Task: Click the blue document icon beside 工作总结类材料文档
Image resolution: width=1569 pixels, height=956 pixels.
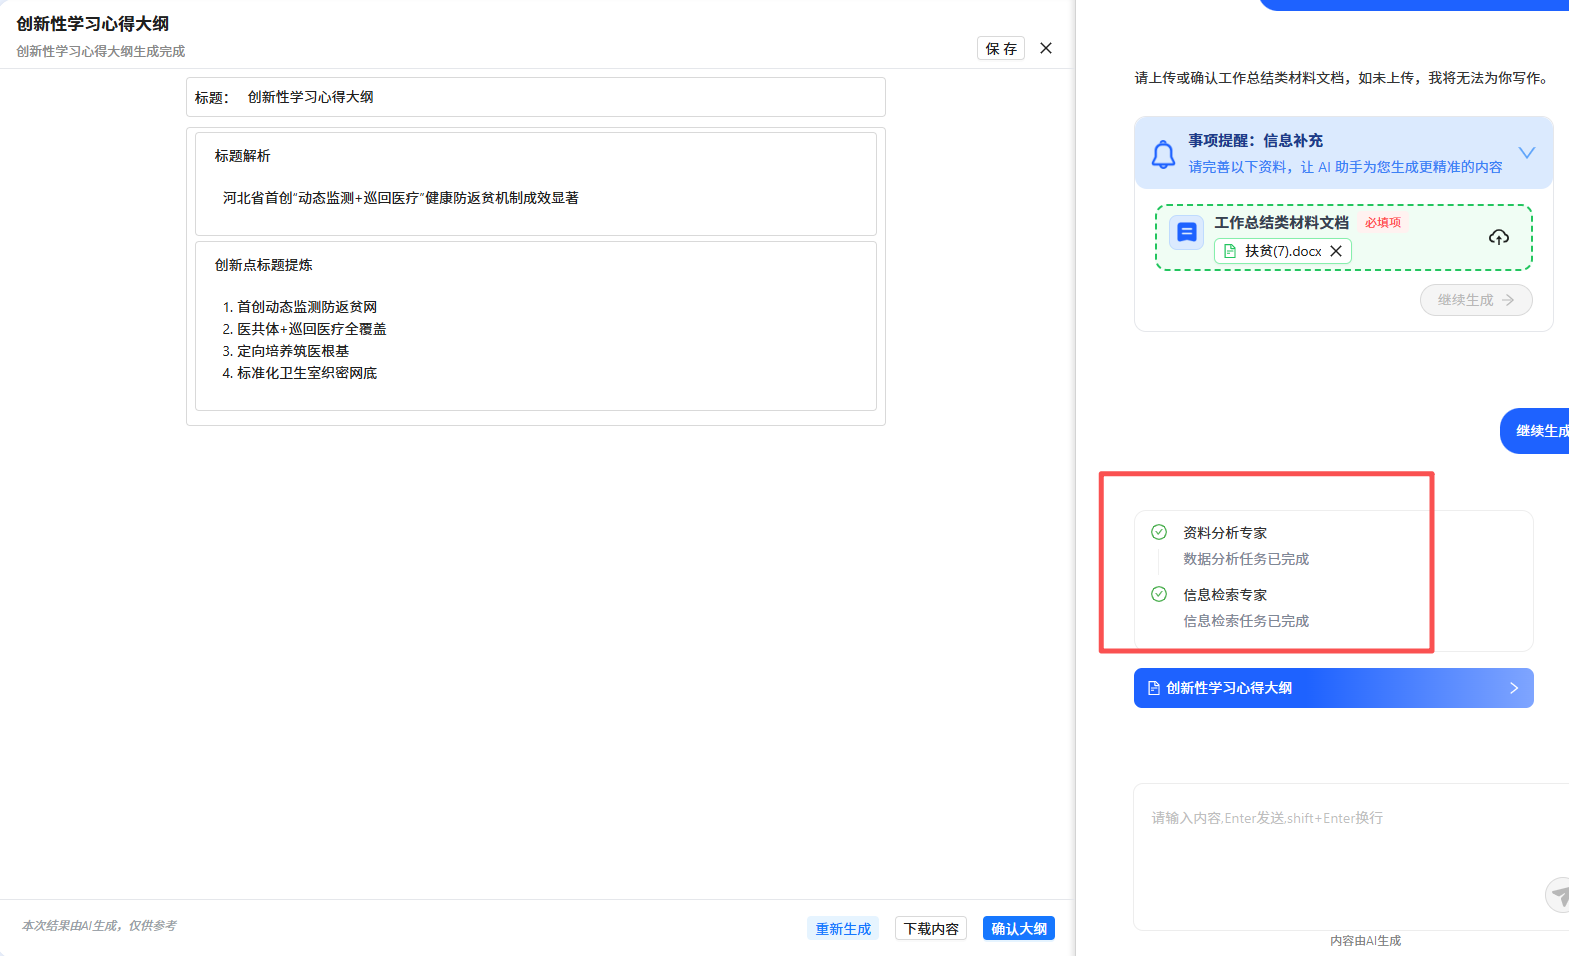Action: click(x=1187, y=233)
